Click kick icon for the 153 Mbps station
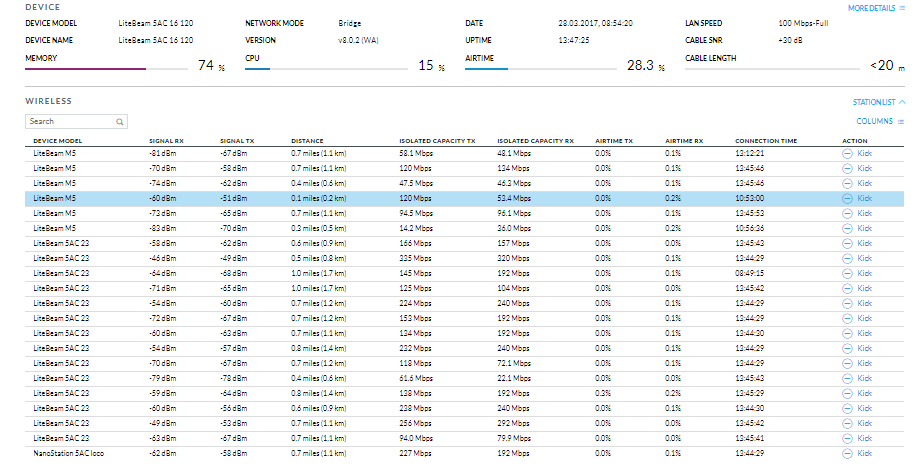This screenshot has width=923, height=471. pos(847,319)
